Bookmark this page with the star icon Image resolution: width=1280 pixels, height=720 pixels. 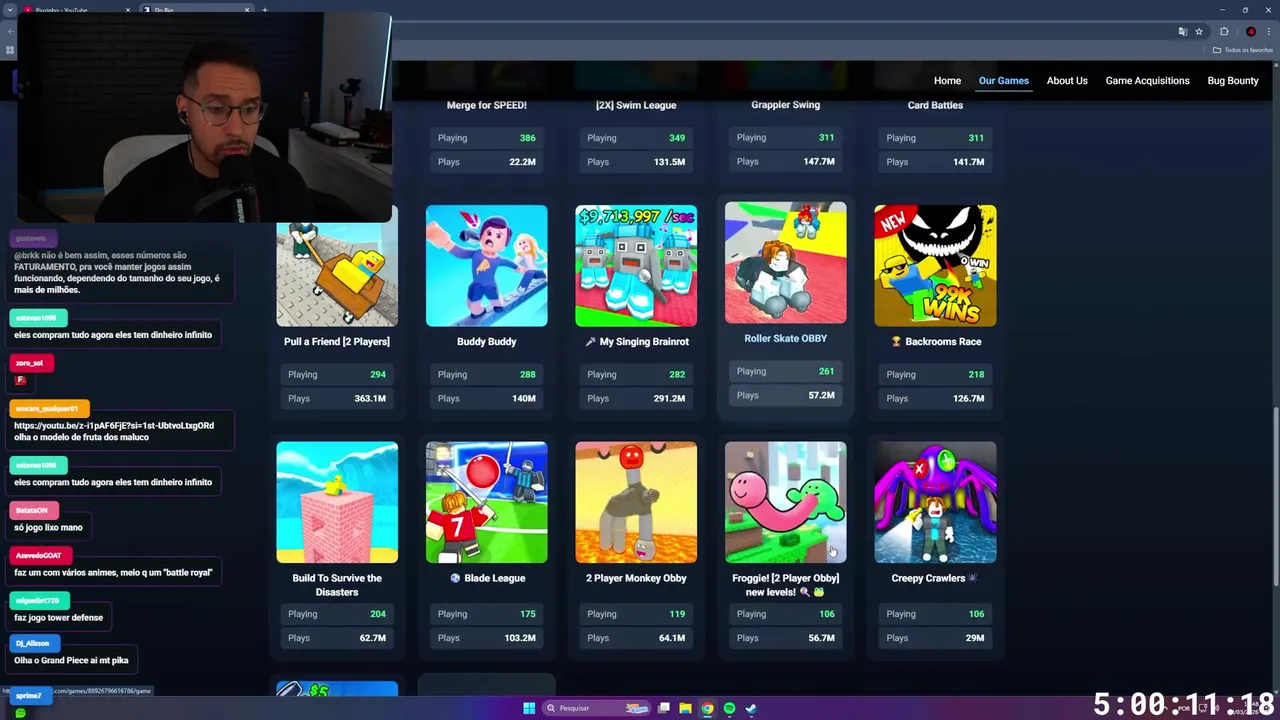(1198, 31)
